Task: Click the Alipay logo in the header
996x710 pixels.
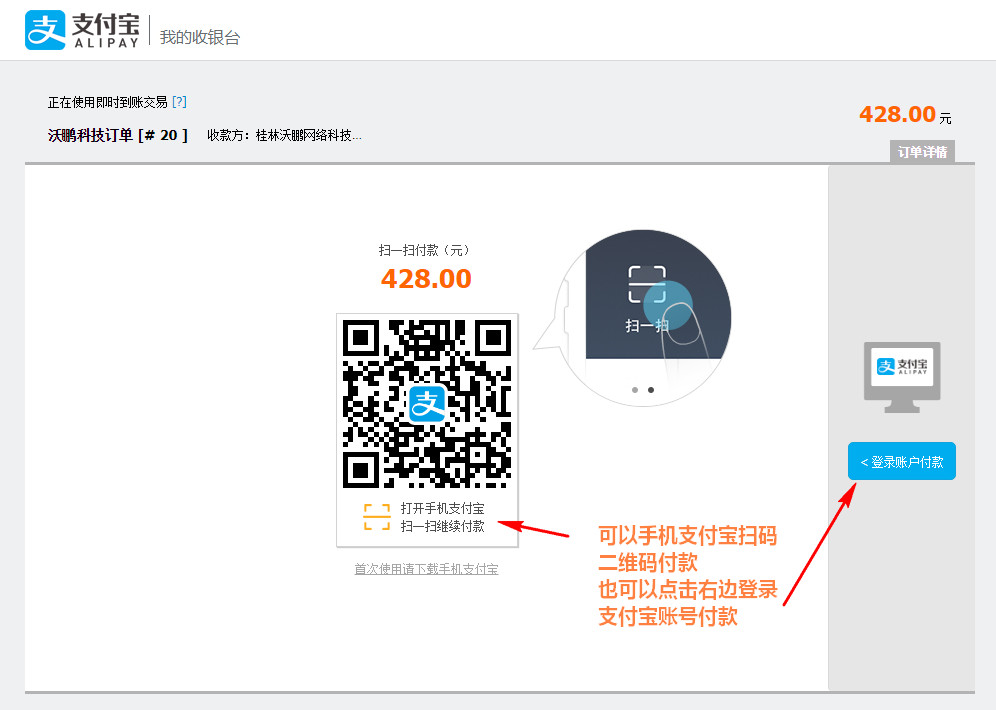Action: 82,30
